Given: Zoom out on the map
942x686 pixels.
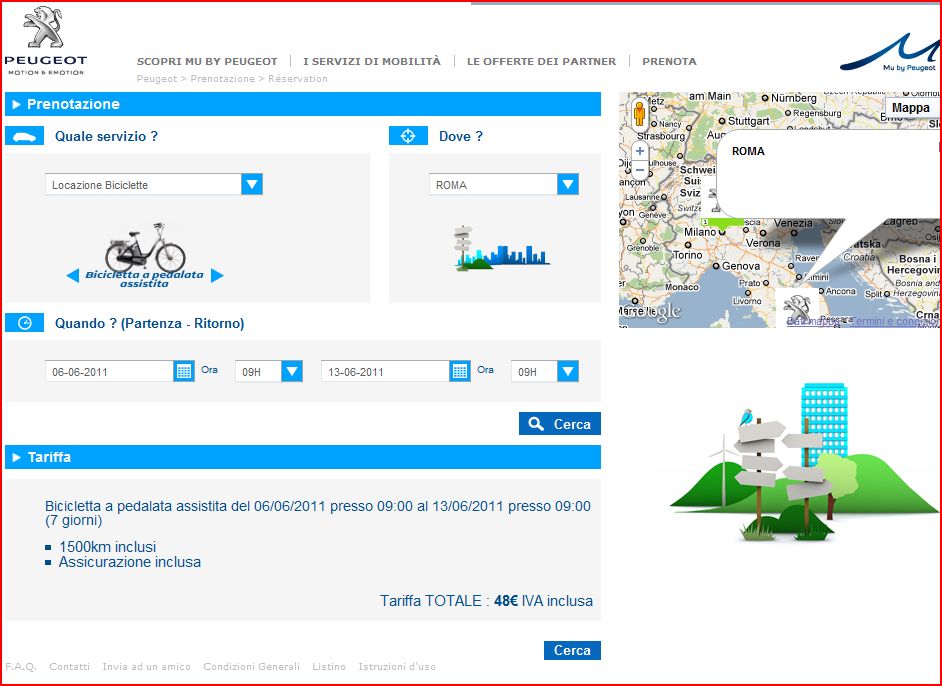Looking at the screenshot, I should [640, 170].
